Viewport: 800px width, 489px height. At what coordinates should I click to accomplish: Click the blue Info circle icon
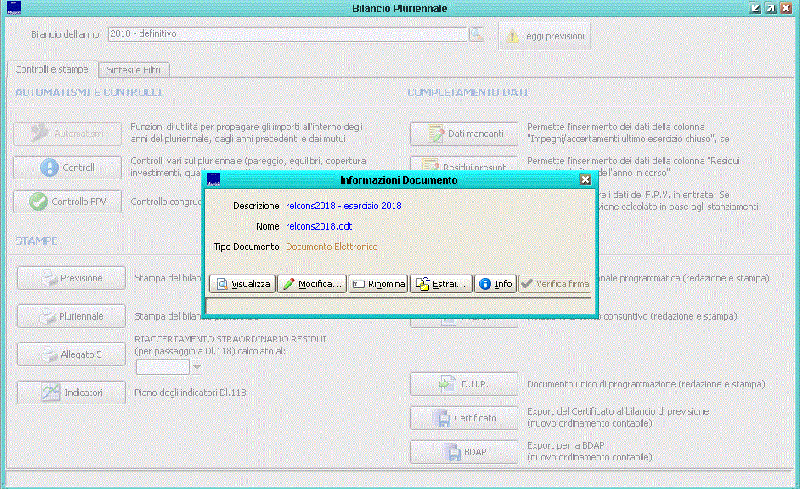coord(485,284)
